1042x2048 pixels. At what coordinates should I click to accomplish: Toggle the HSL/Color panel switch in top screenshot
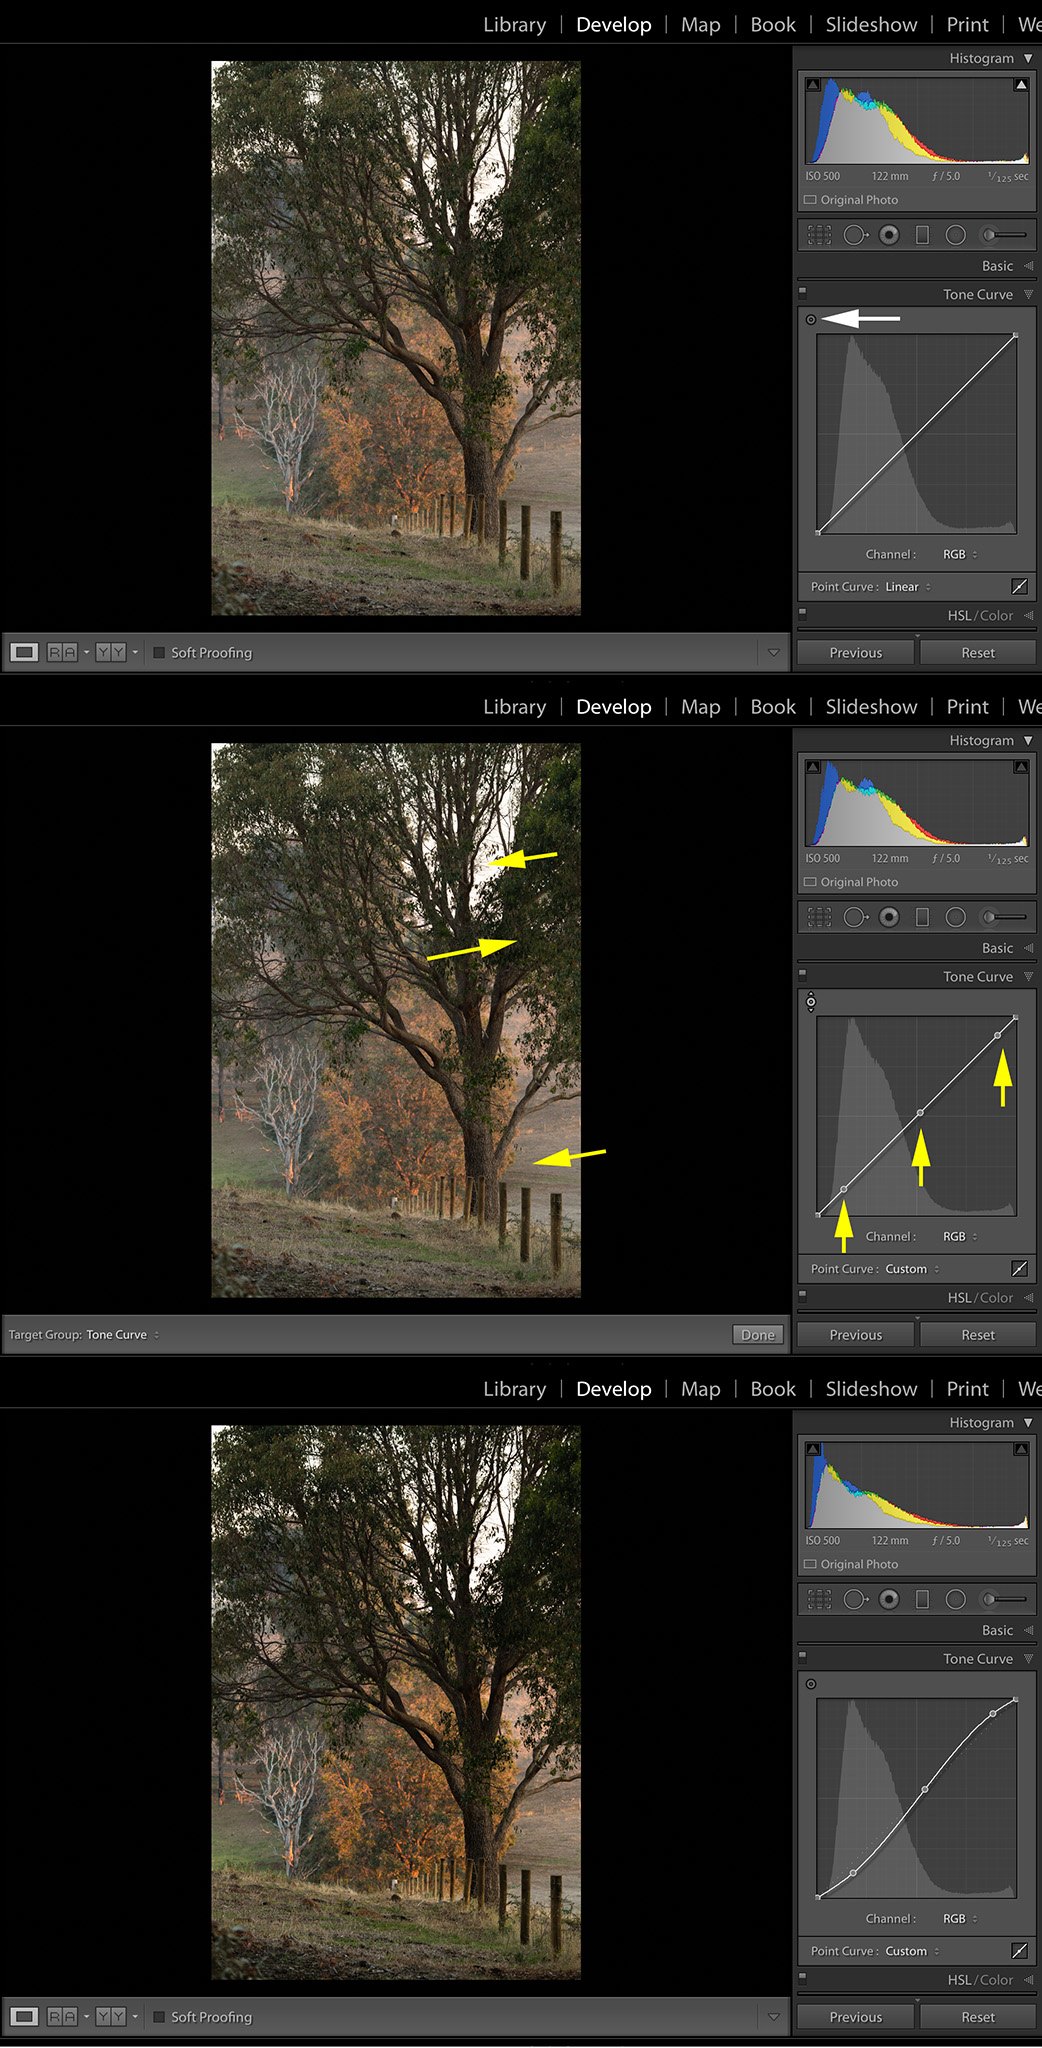coord(802,613)
